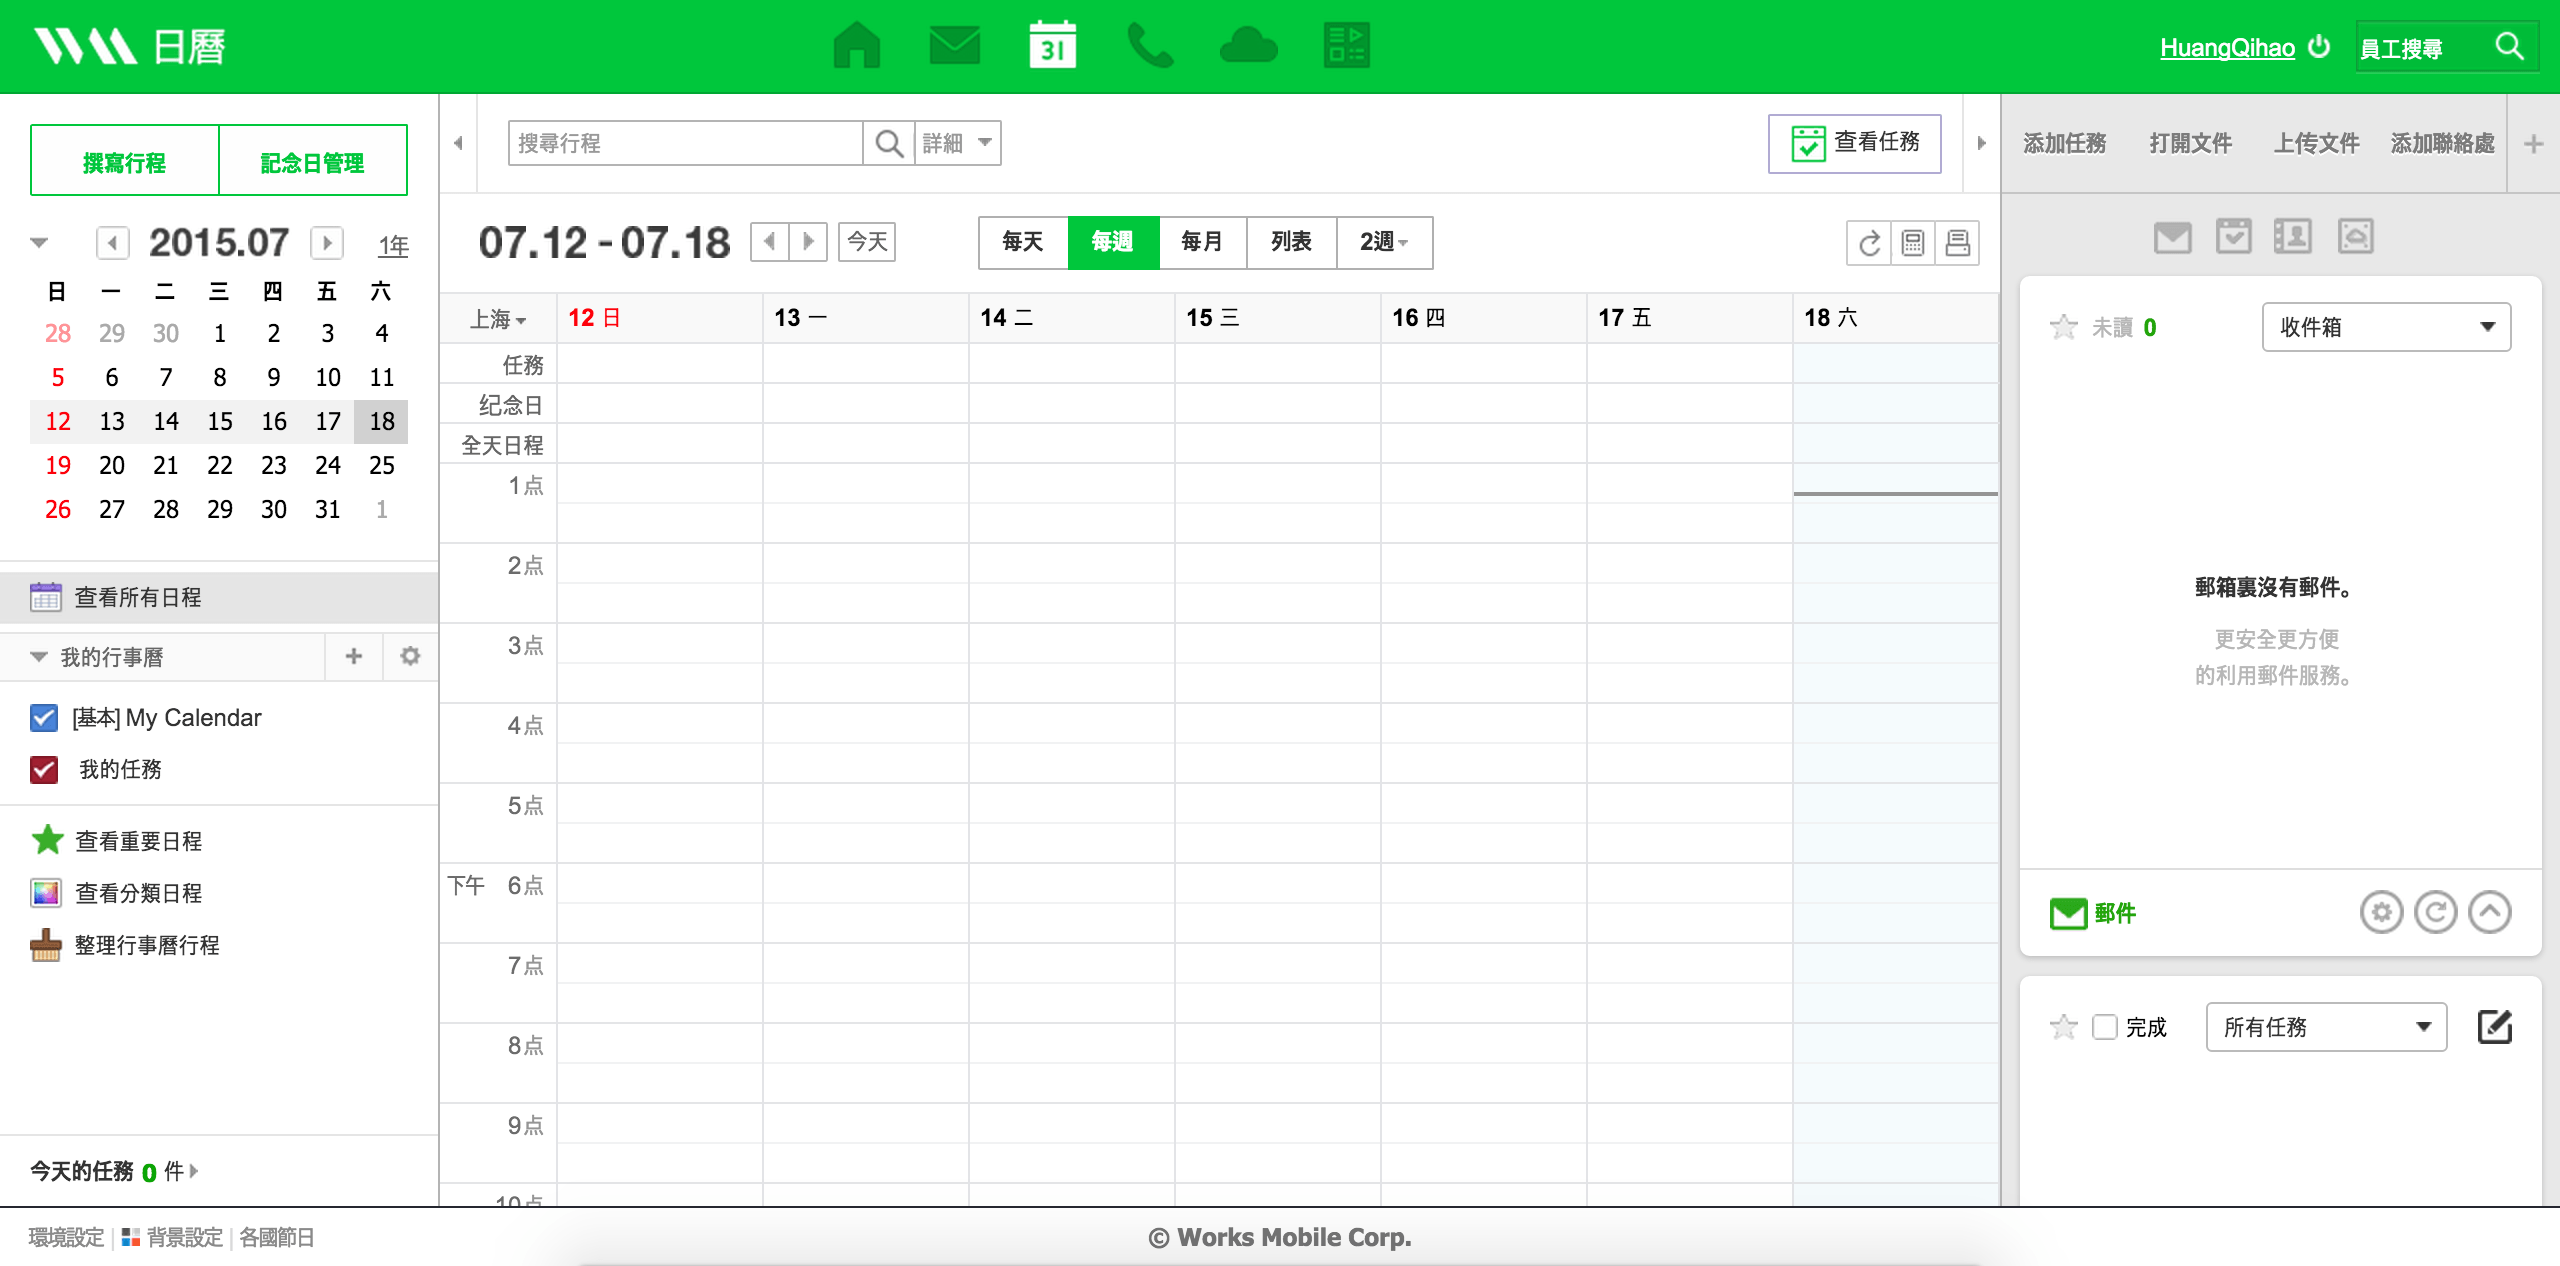
Task: Open the 收件箱 mailbox dropdown
Action: click(2386, 327)
